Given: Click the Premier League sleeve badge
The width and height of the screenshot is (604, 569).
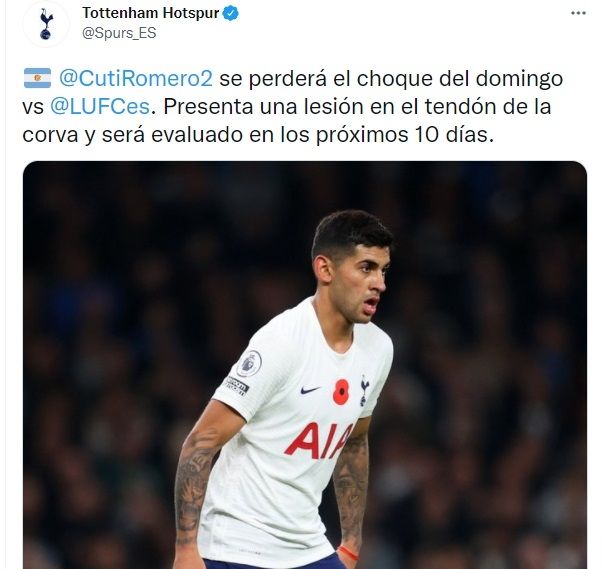Looking at the screenshot, I should (249, 364).
